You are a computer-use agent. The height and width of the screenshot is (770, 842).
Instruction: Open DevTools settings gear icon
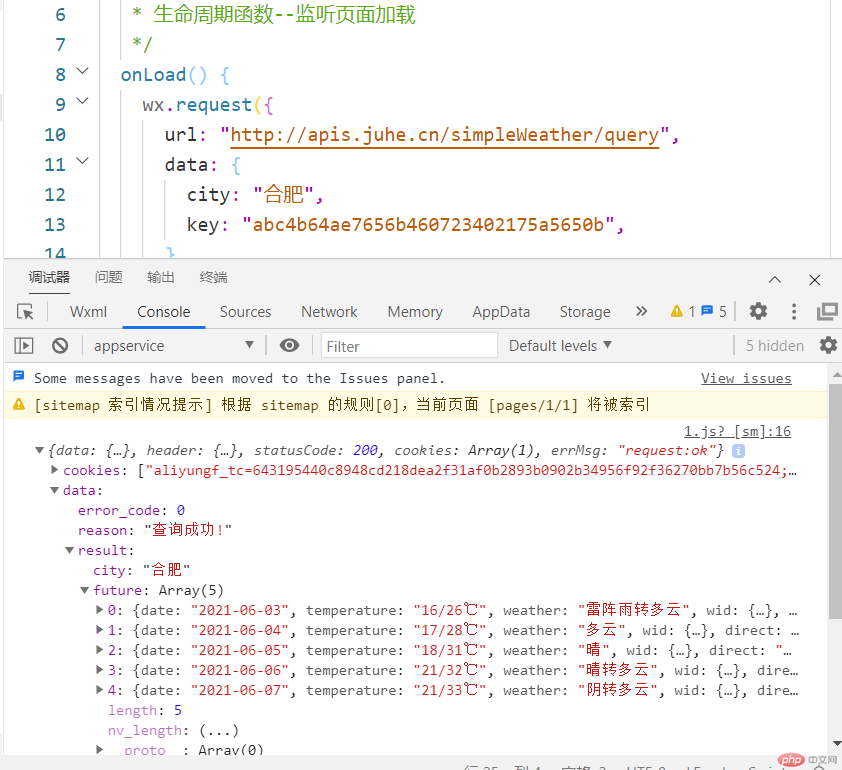(758, 311)
